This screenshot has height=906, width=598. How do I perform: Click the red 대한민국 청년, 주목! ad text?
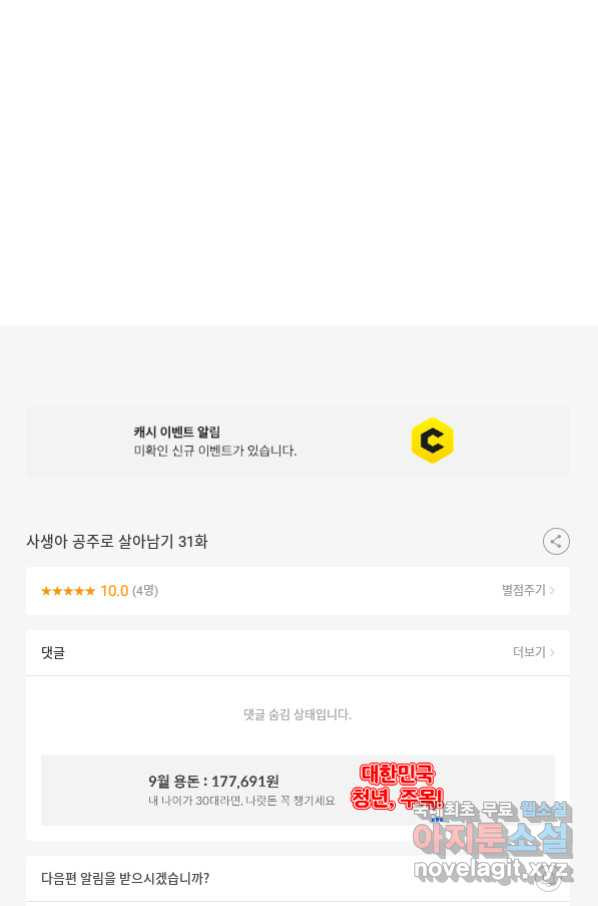[397, 786]
